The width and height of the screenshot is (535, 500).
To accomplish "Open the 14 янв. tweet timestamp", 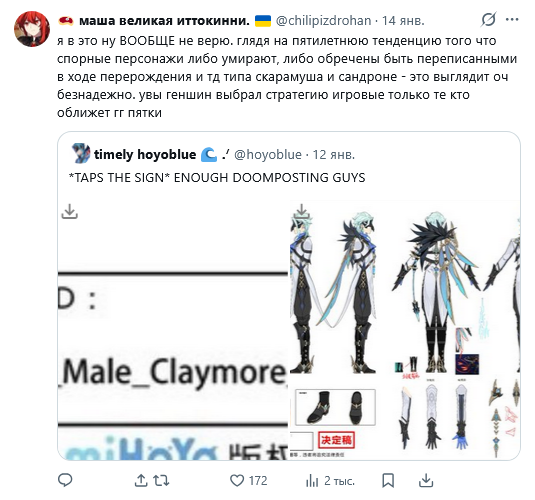I will point(403,21).
